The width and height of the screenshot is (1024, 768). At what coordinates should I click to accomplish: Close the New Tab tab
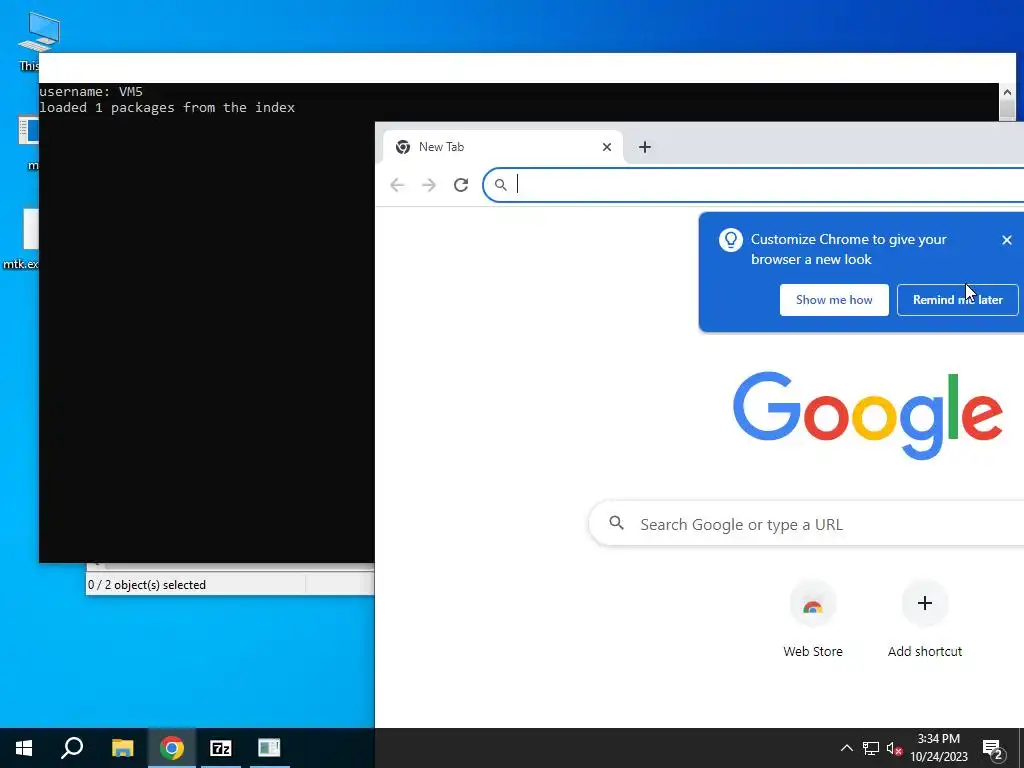(x=607, y=147)
